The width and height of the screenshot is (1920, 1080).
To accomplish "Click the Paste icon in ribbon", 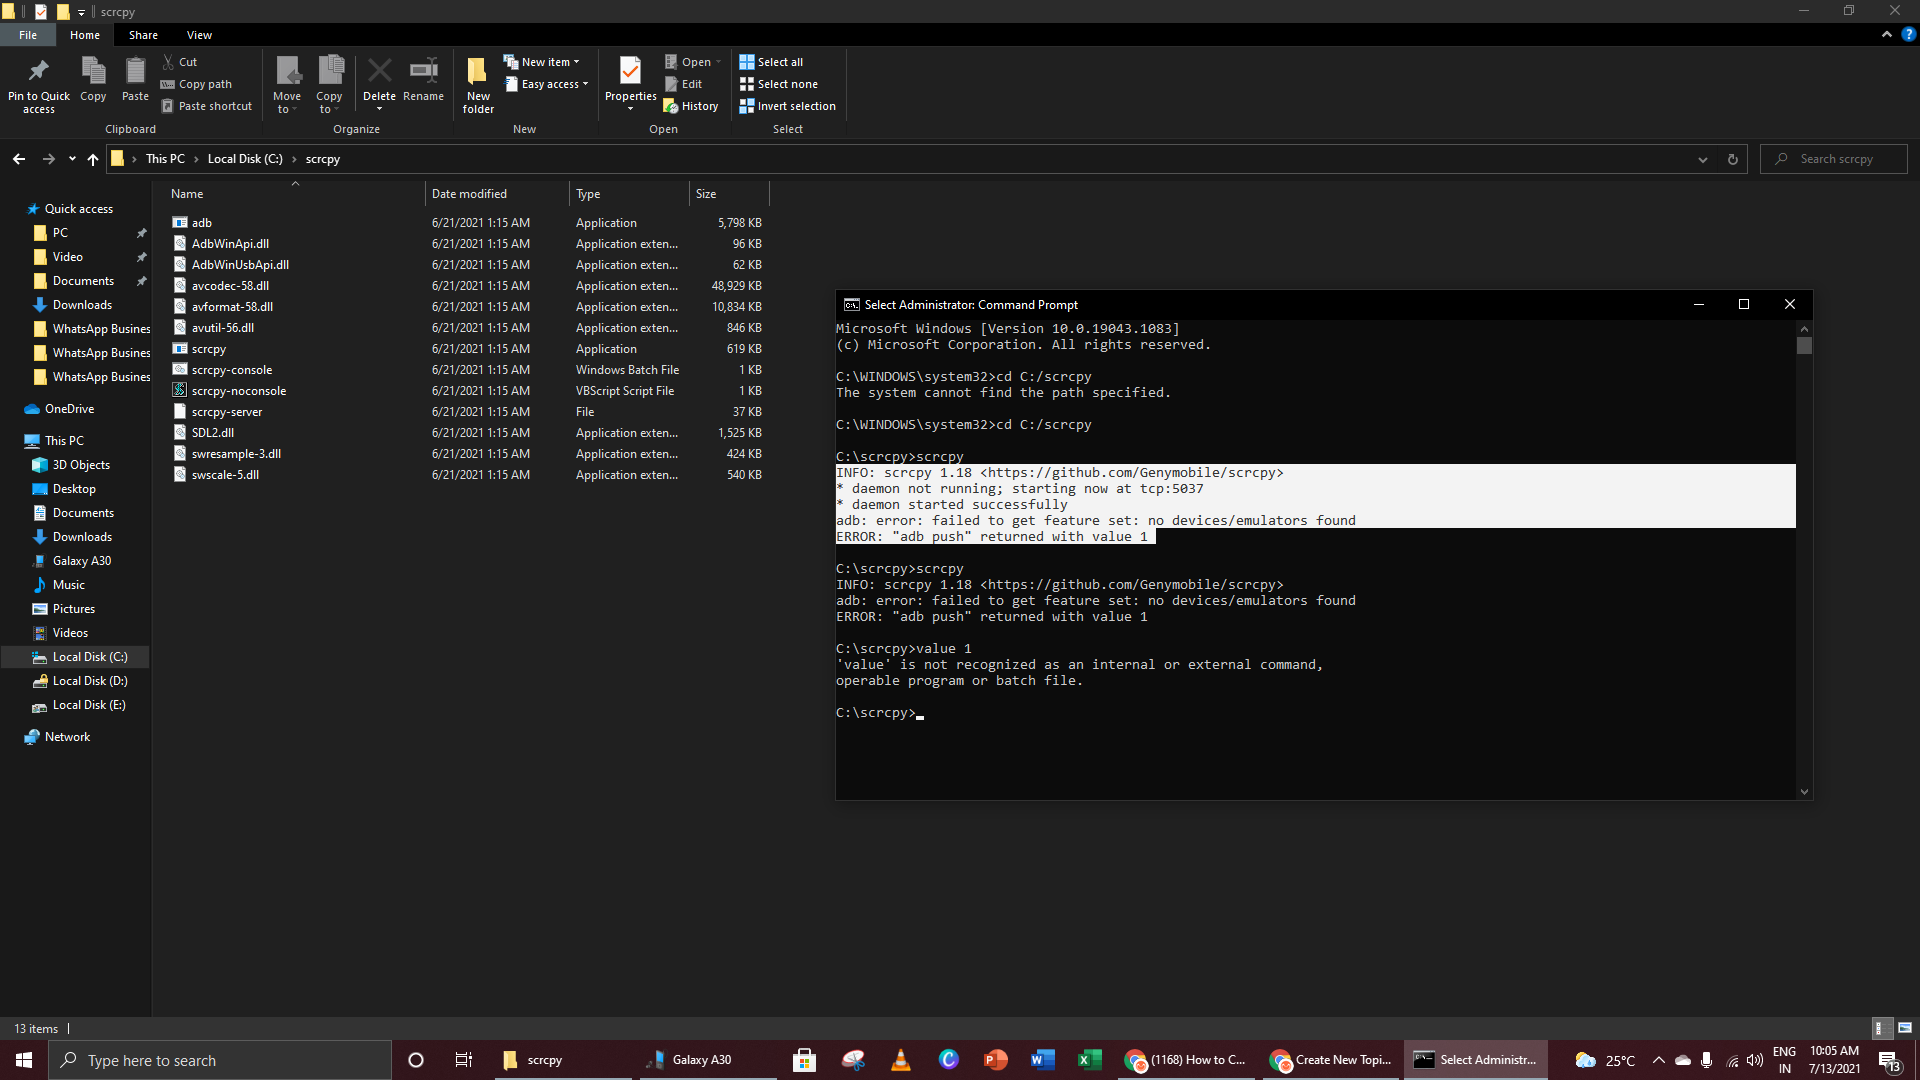I will click(x=135, y=71).
